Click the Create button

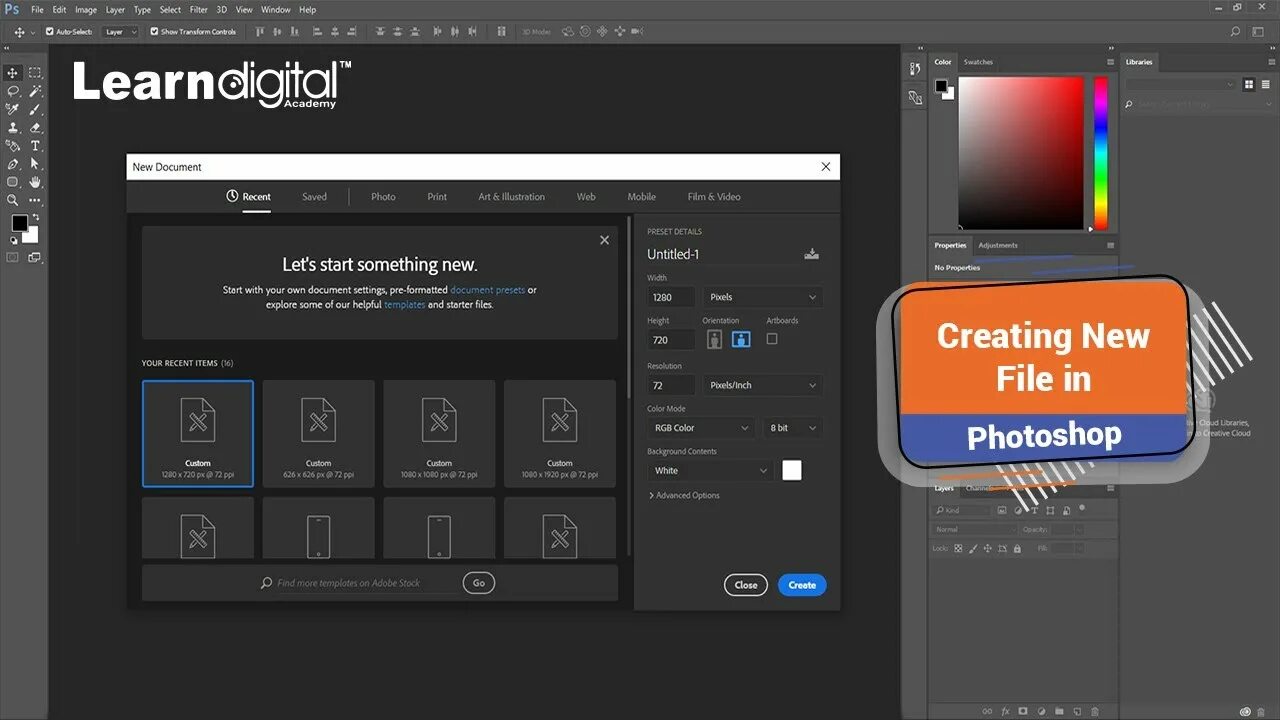[802, 585]
